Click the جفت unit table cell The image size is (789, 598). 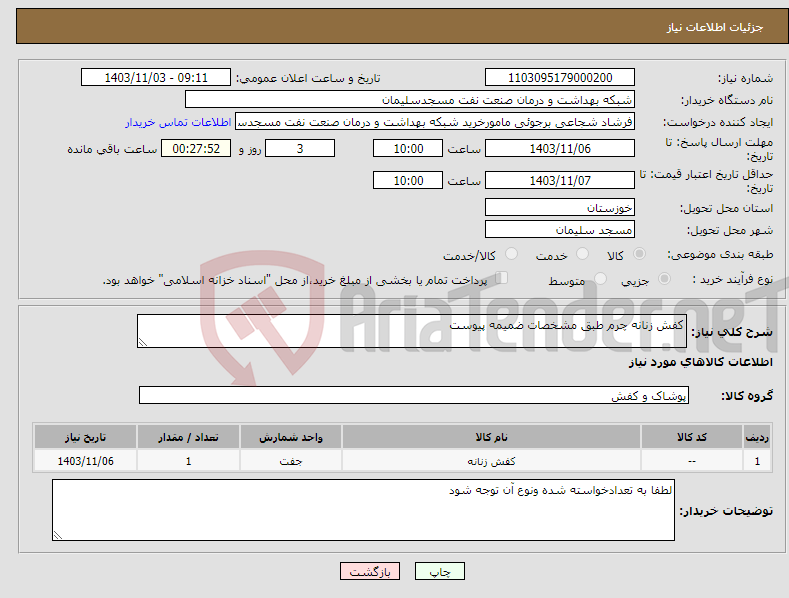[291, 461]
